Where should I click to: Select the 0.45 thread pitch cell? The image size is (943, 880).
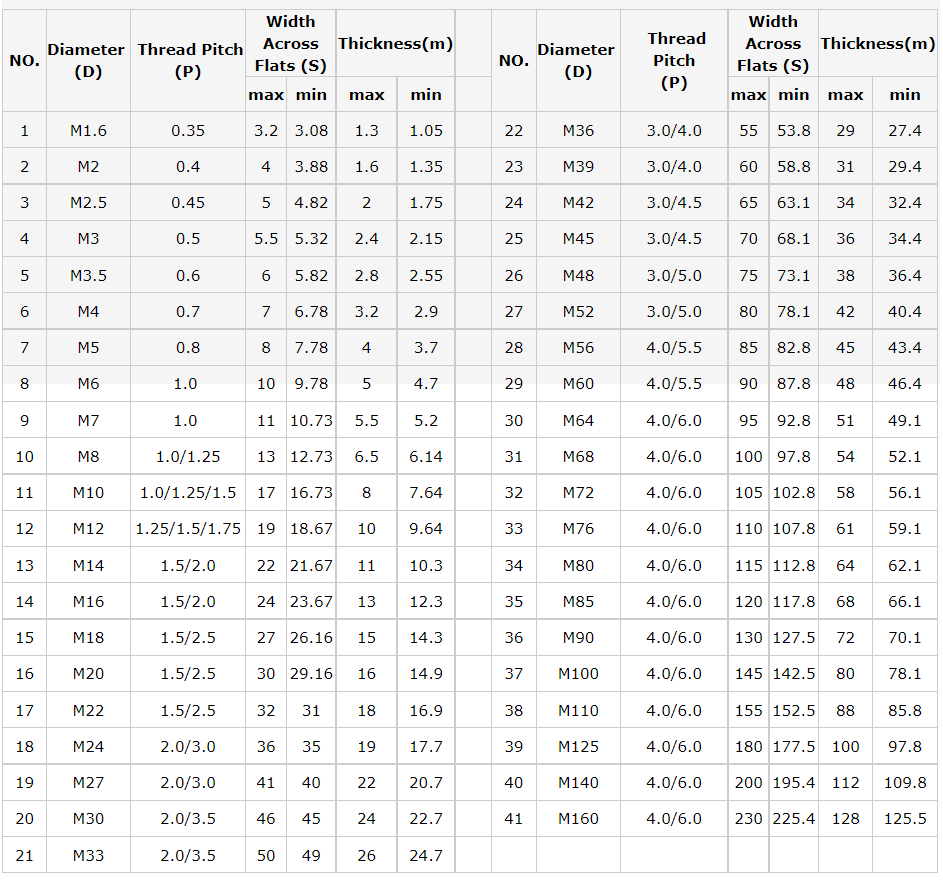[x=188, y=203]
